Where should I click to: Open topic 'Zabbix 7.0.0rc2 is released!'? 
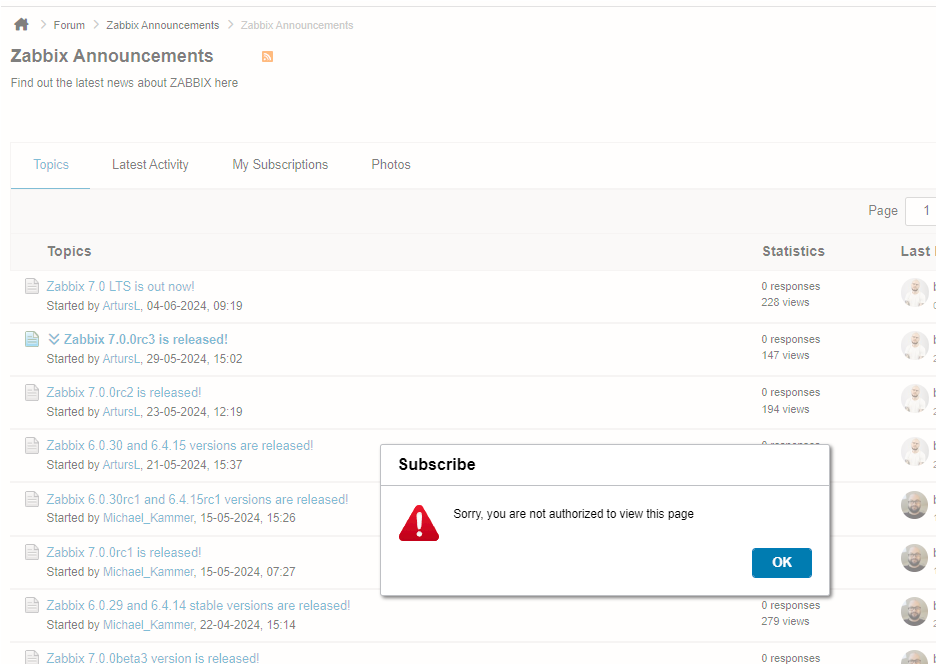coord(124,393)
